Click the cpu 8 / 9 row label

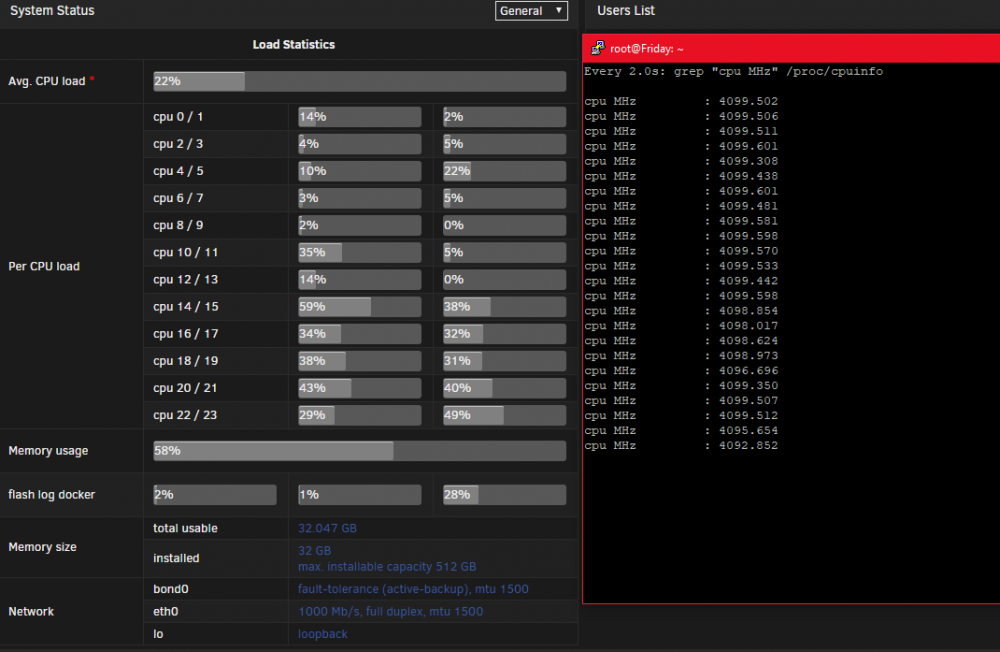178,225
